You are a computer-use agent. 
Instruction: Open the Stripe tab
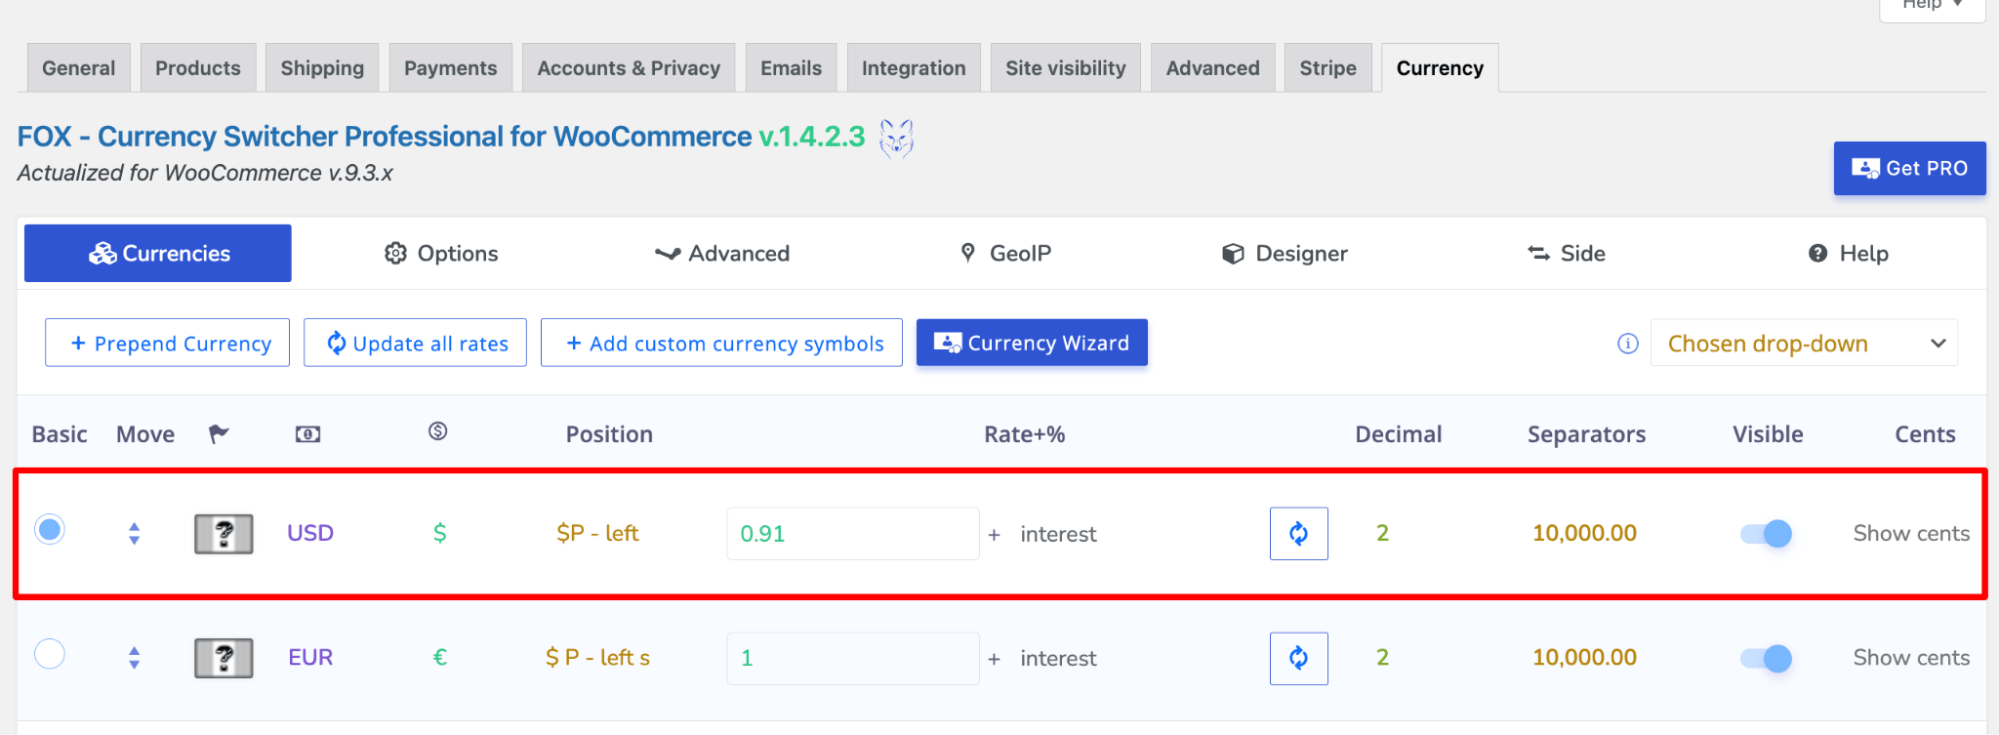click(x=1328, y=68)
